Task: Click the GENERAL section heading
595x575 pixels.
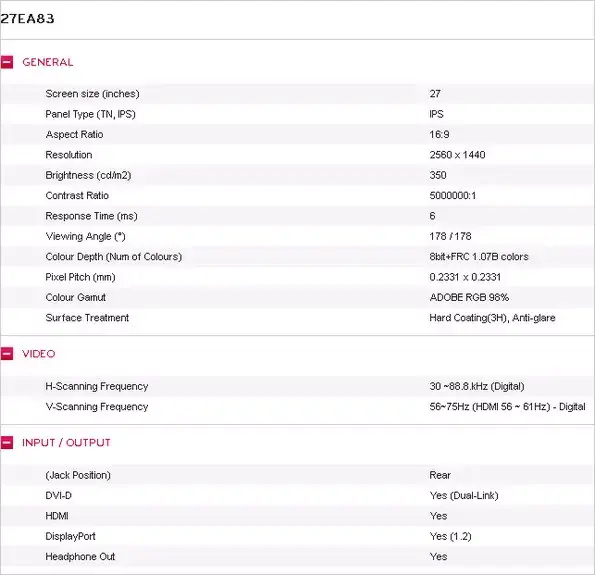Action: [x=48, y=62]
